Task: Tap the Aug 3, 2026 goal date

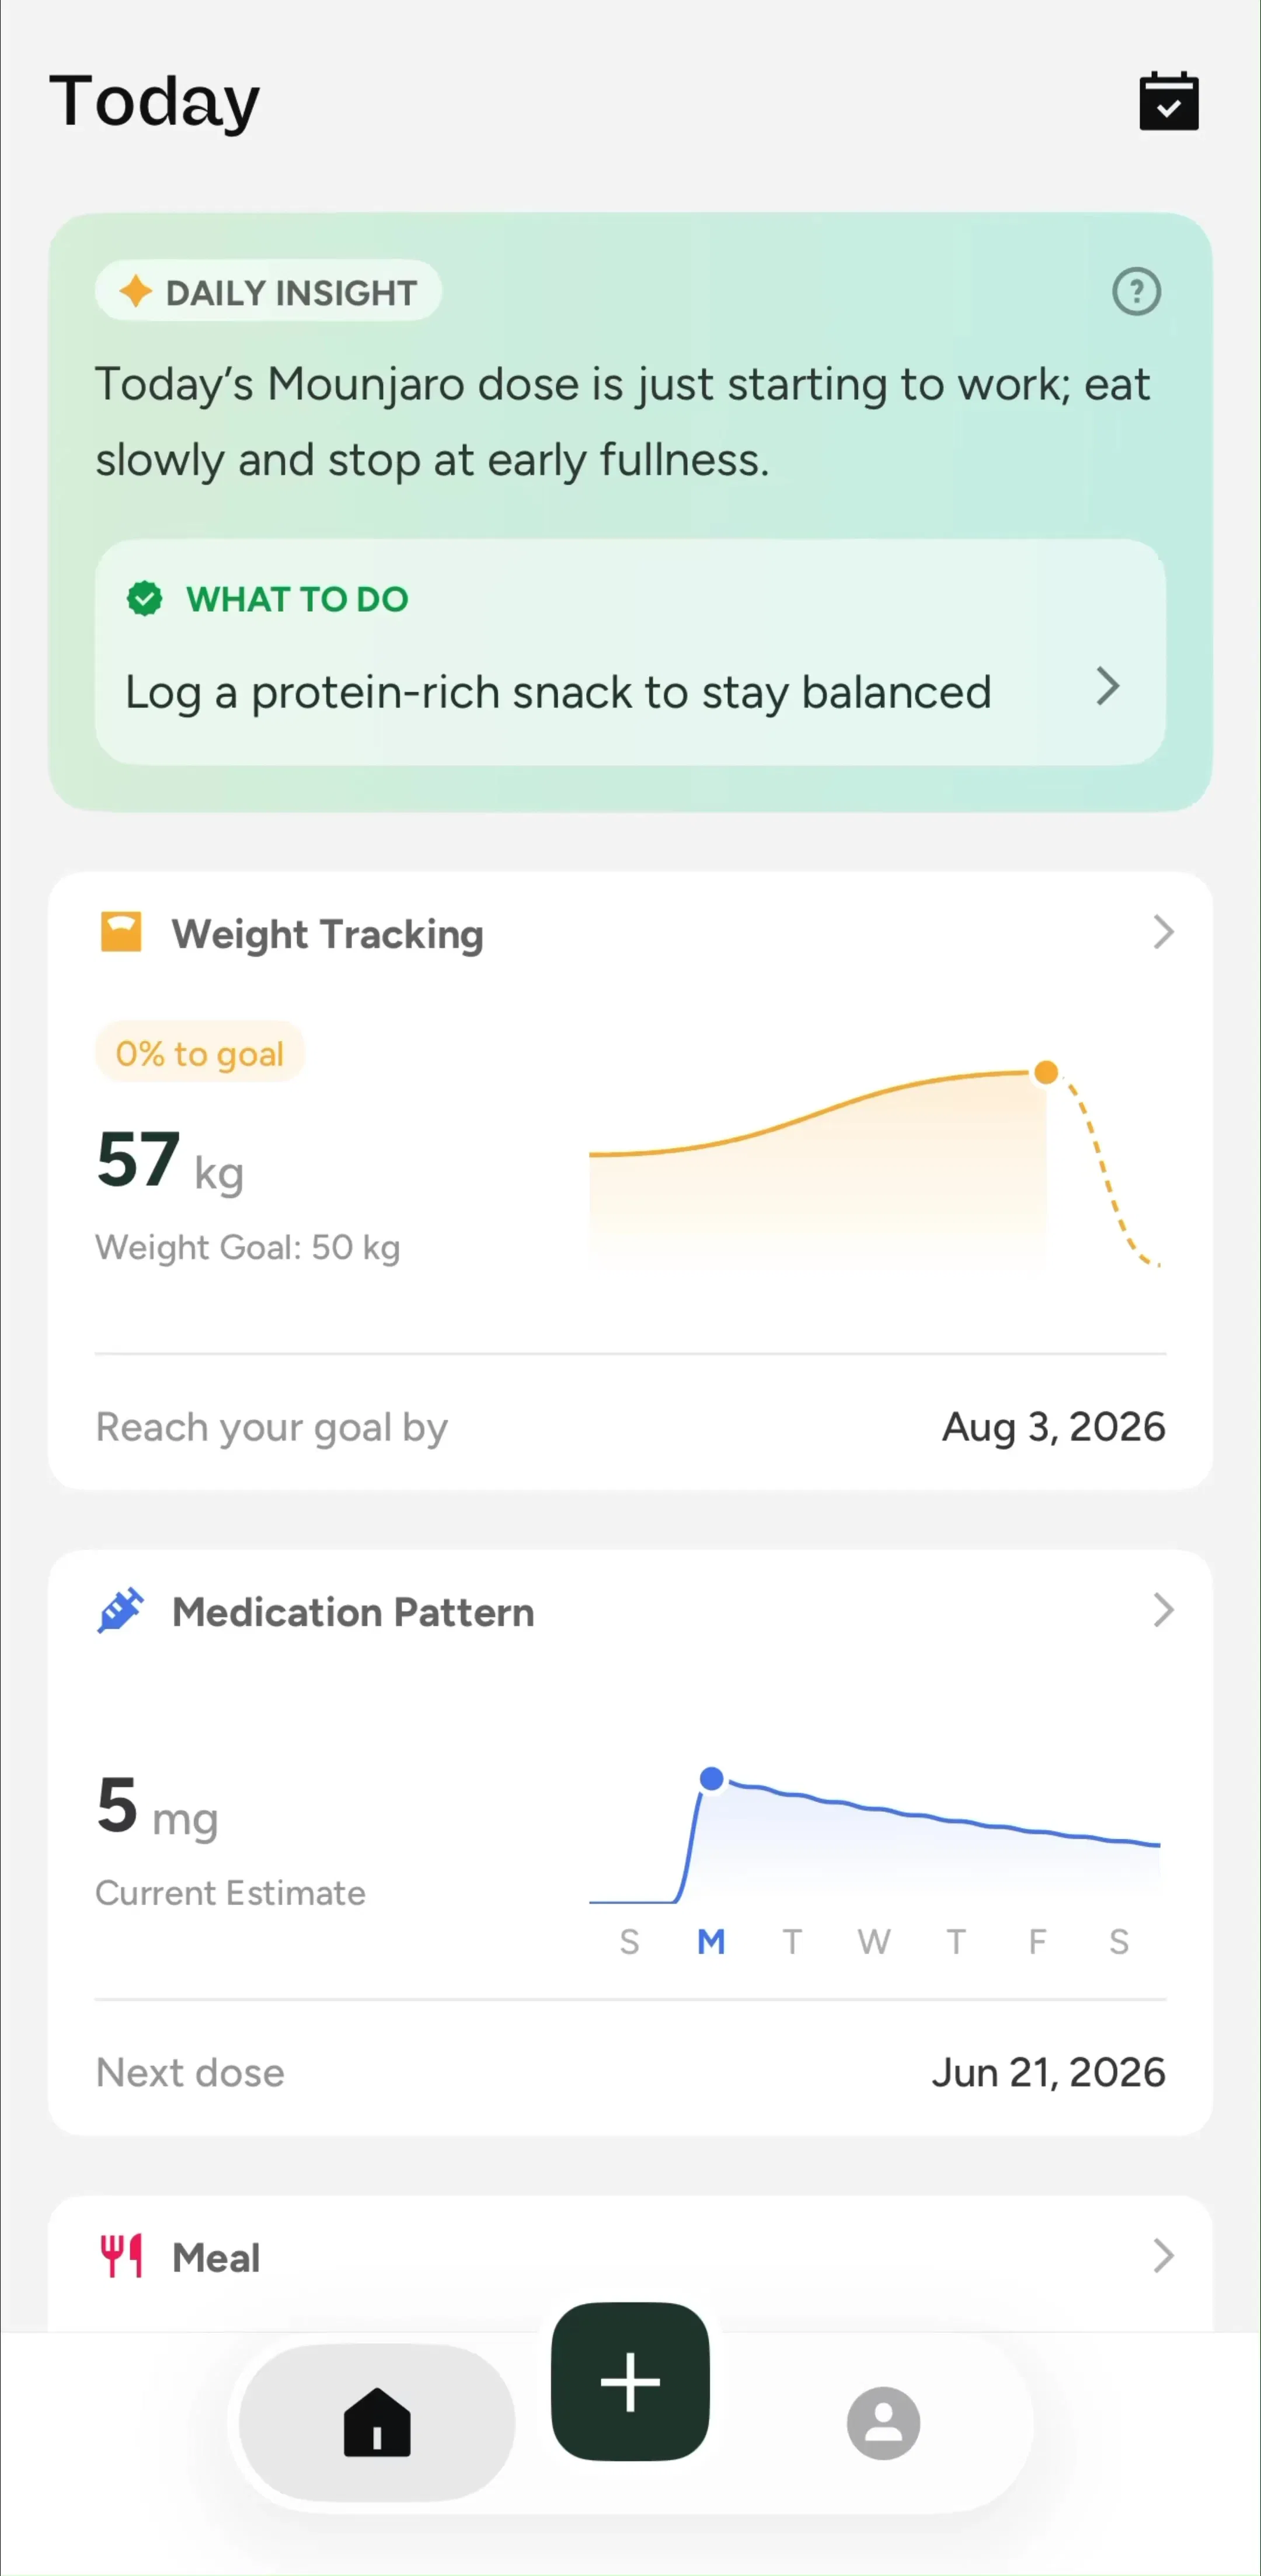Action: click(1053, 1427)
